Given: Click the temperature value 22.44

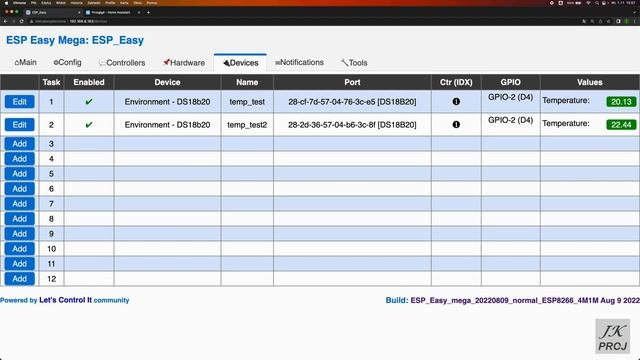Looking at the screenshot, I should click(x=621, y=124).
